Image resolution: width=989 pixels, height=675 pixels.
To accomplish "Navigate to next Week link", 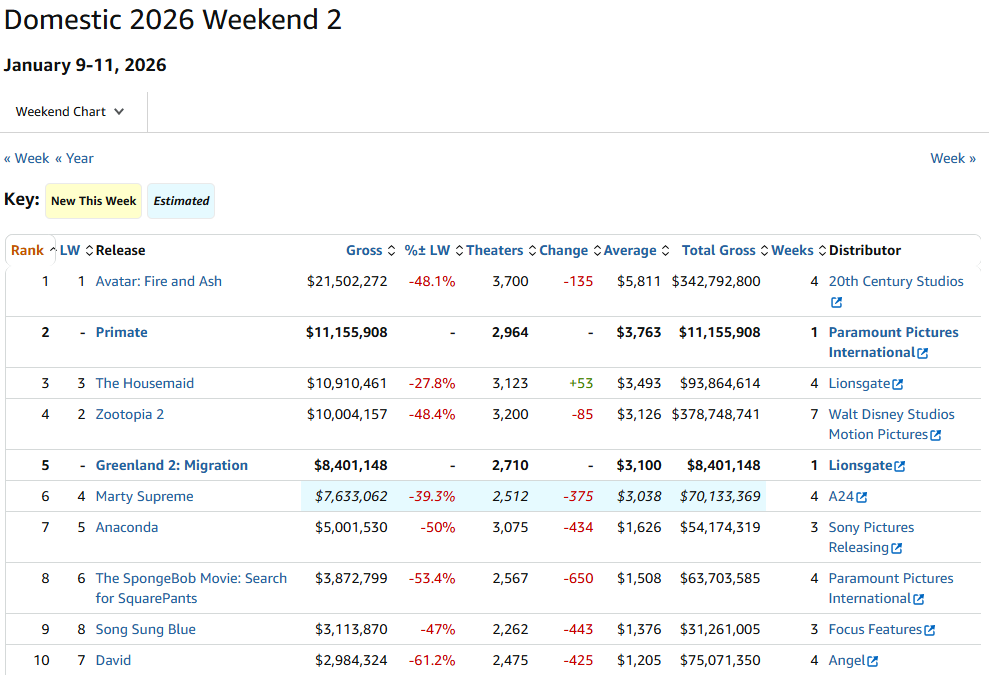I will click(x=952, y=158).
